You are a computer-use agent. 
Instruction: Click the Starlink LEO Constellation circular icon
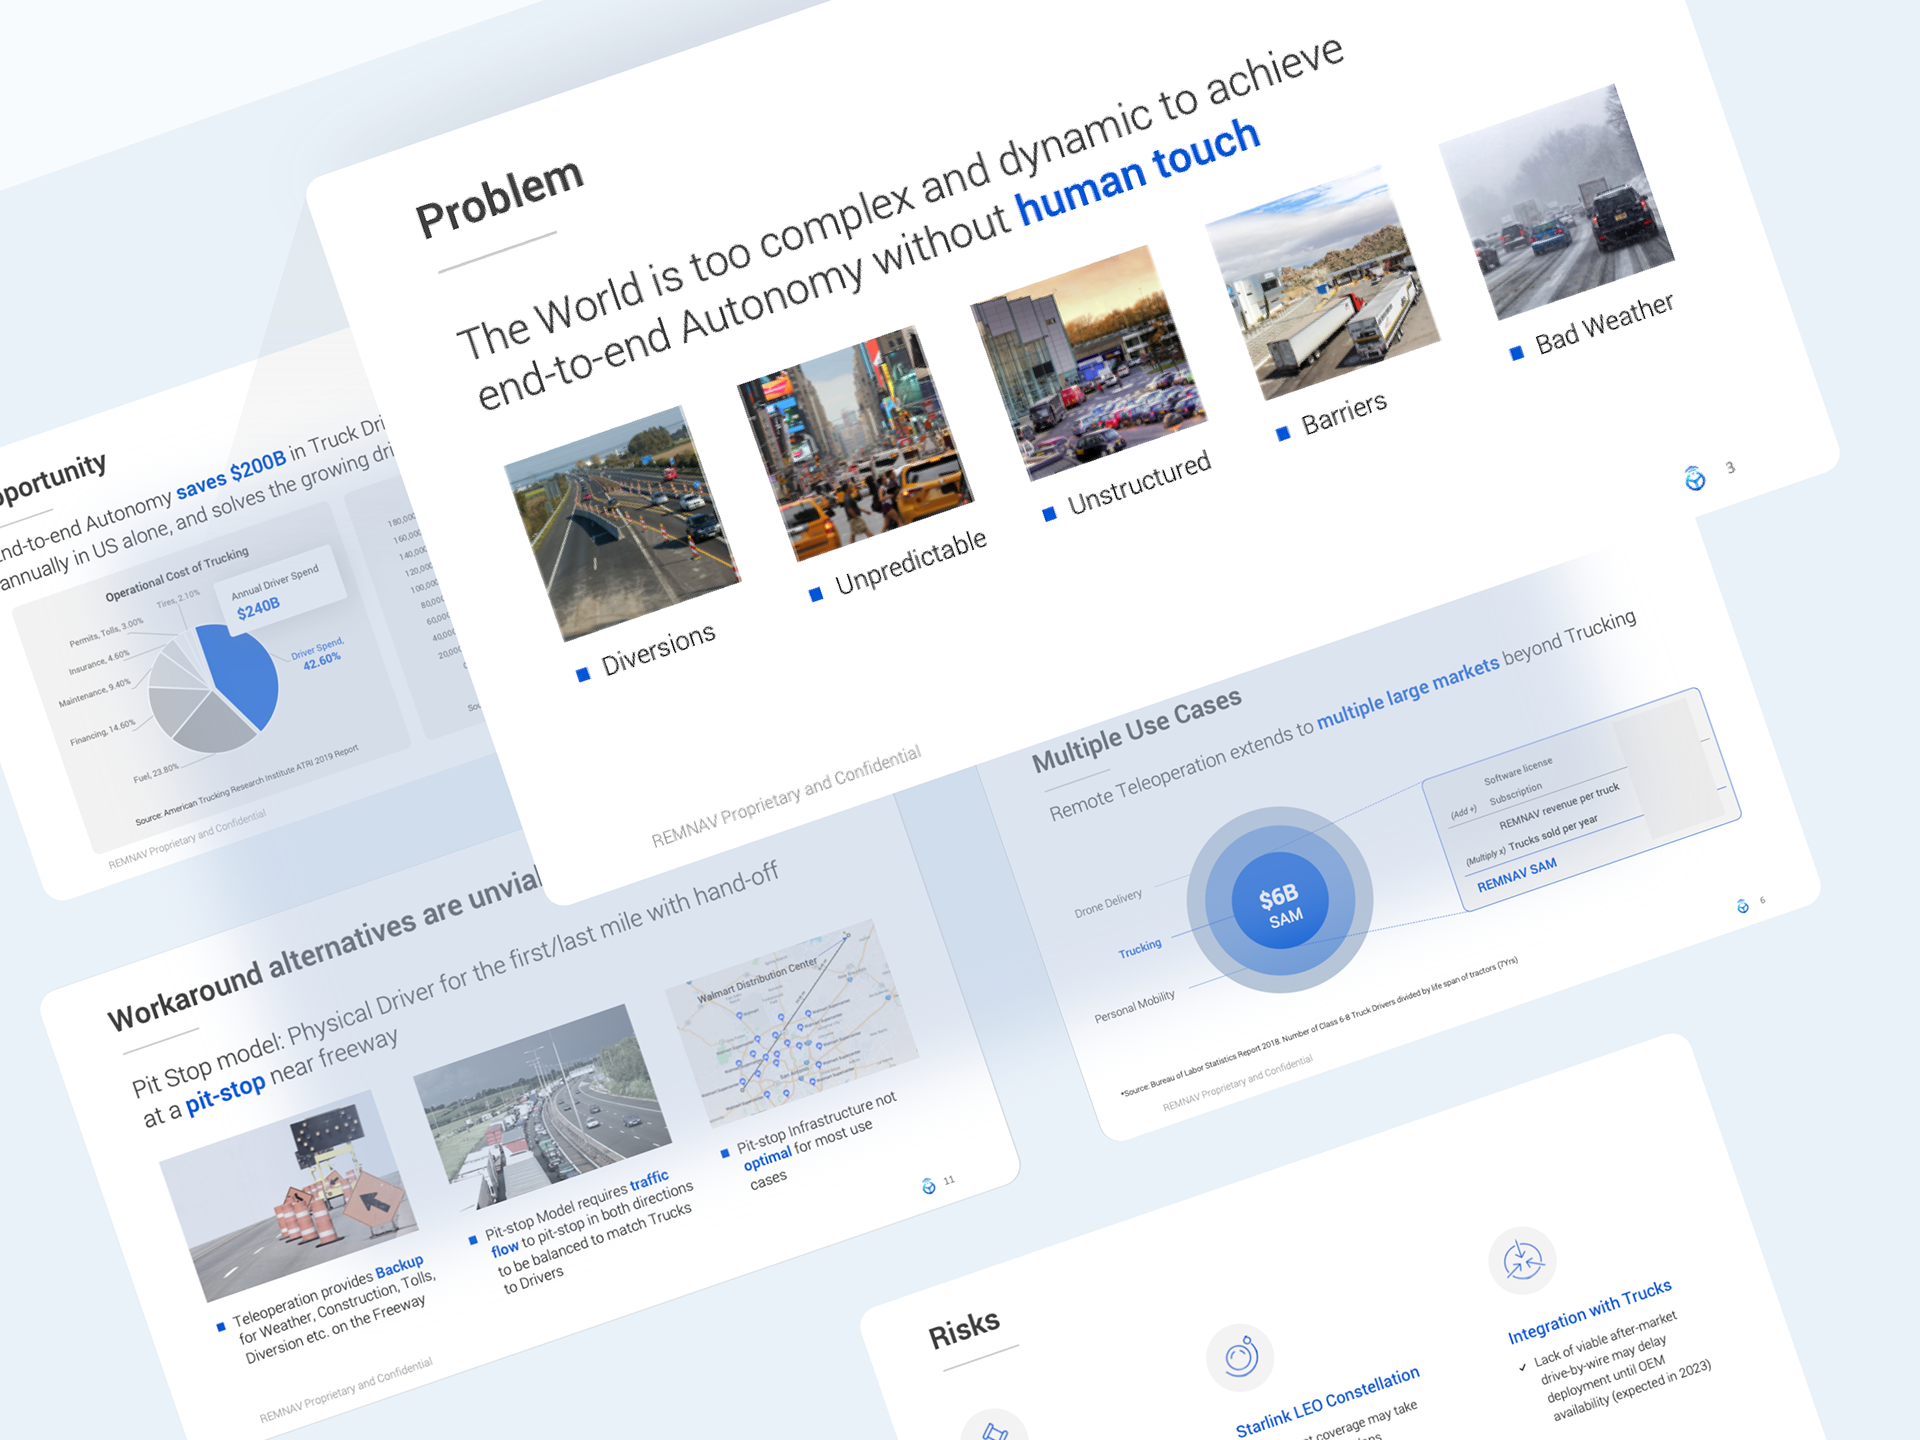point(1240,1357)
